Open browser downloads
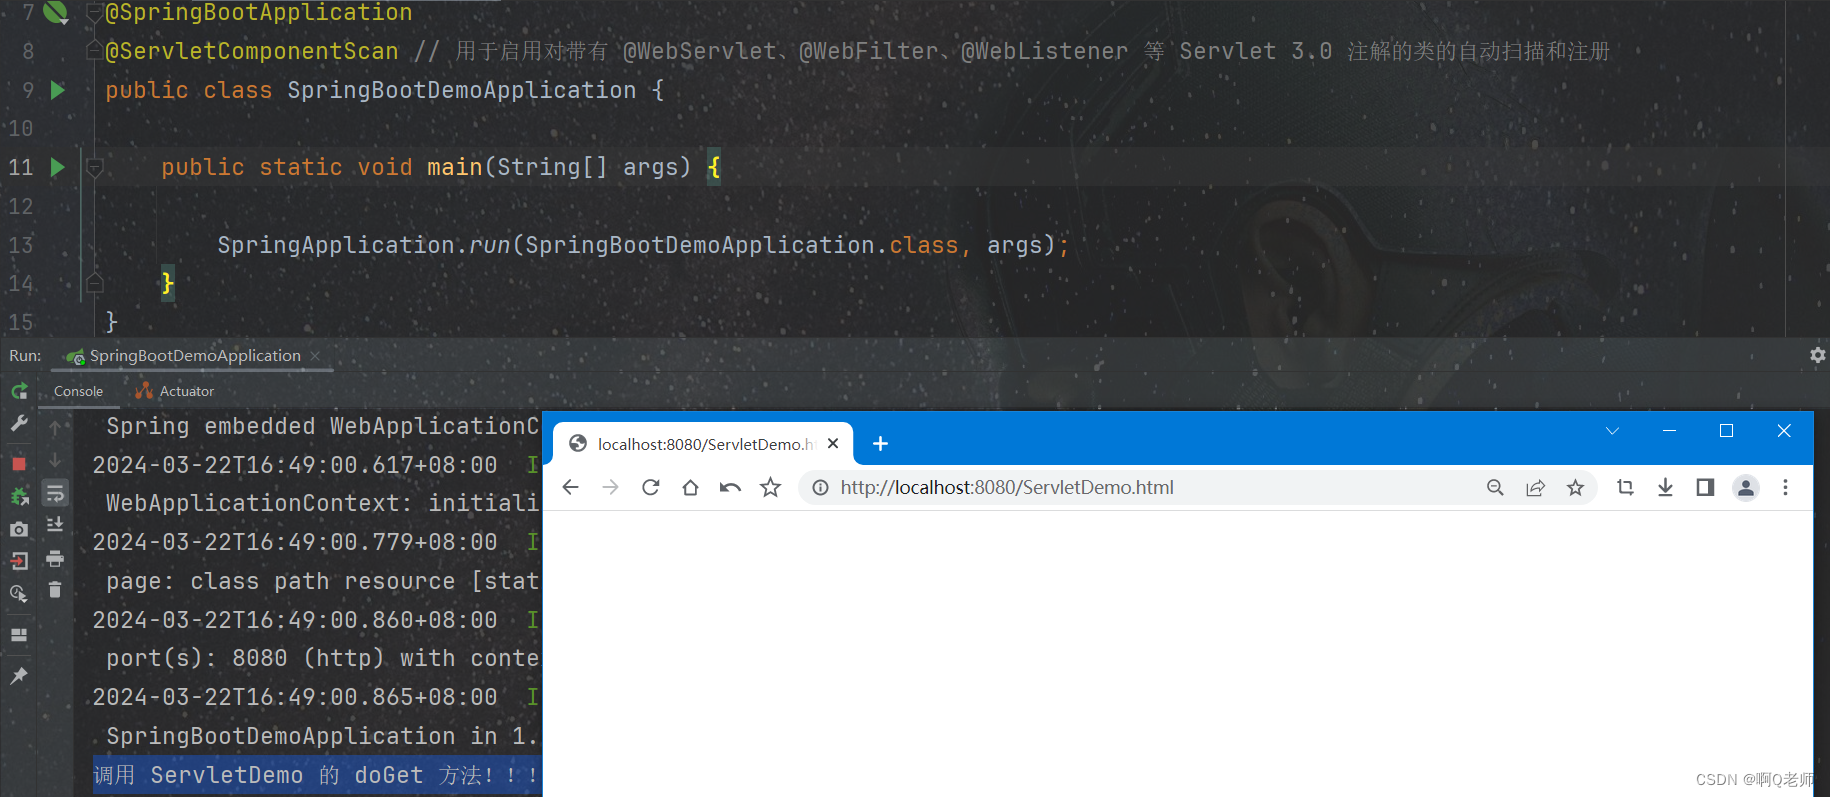 pyautogui.click(x=1665, y=487)
